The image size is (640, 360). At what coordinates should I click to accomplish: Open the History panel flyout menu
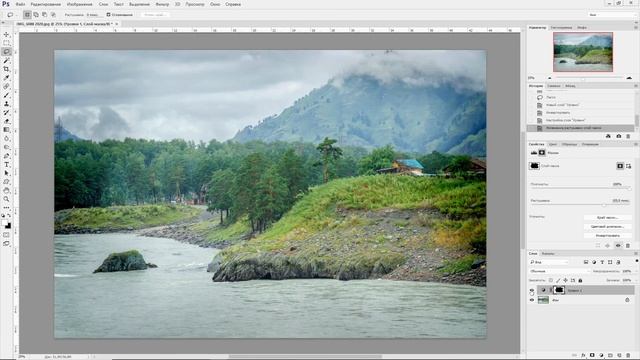coord(636,86)
